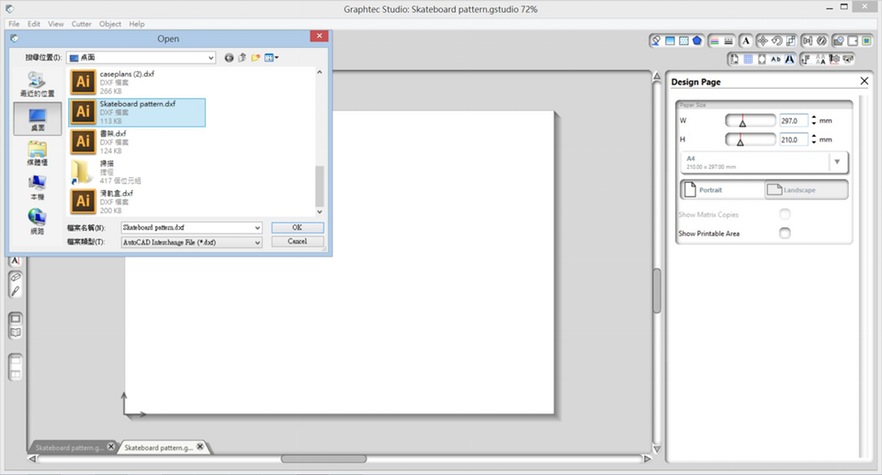Select the caseplans (2).dxf file

coord(137,82)
